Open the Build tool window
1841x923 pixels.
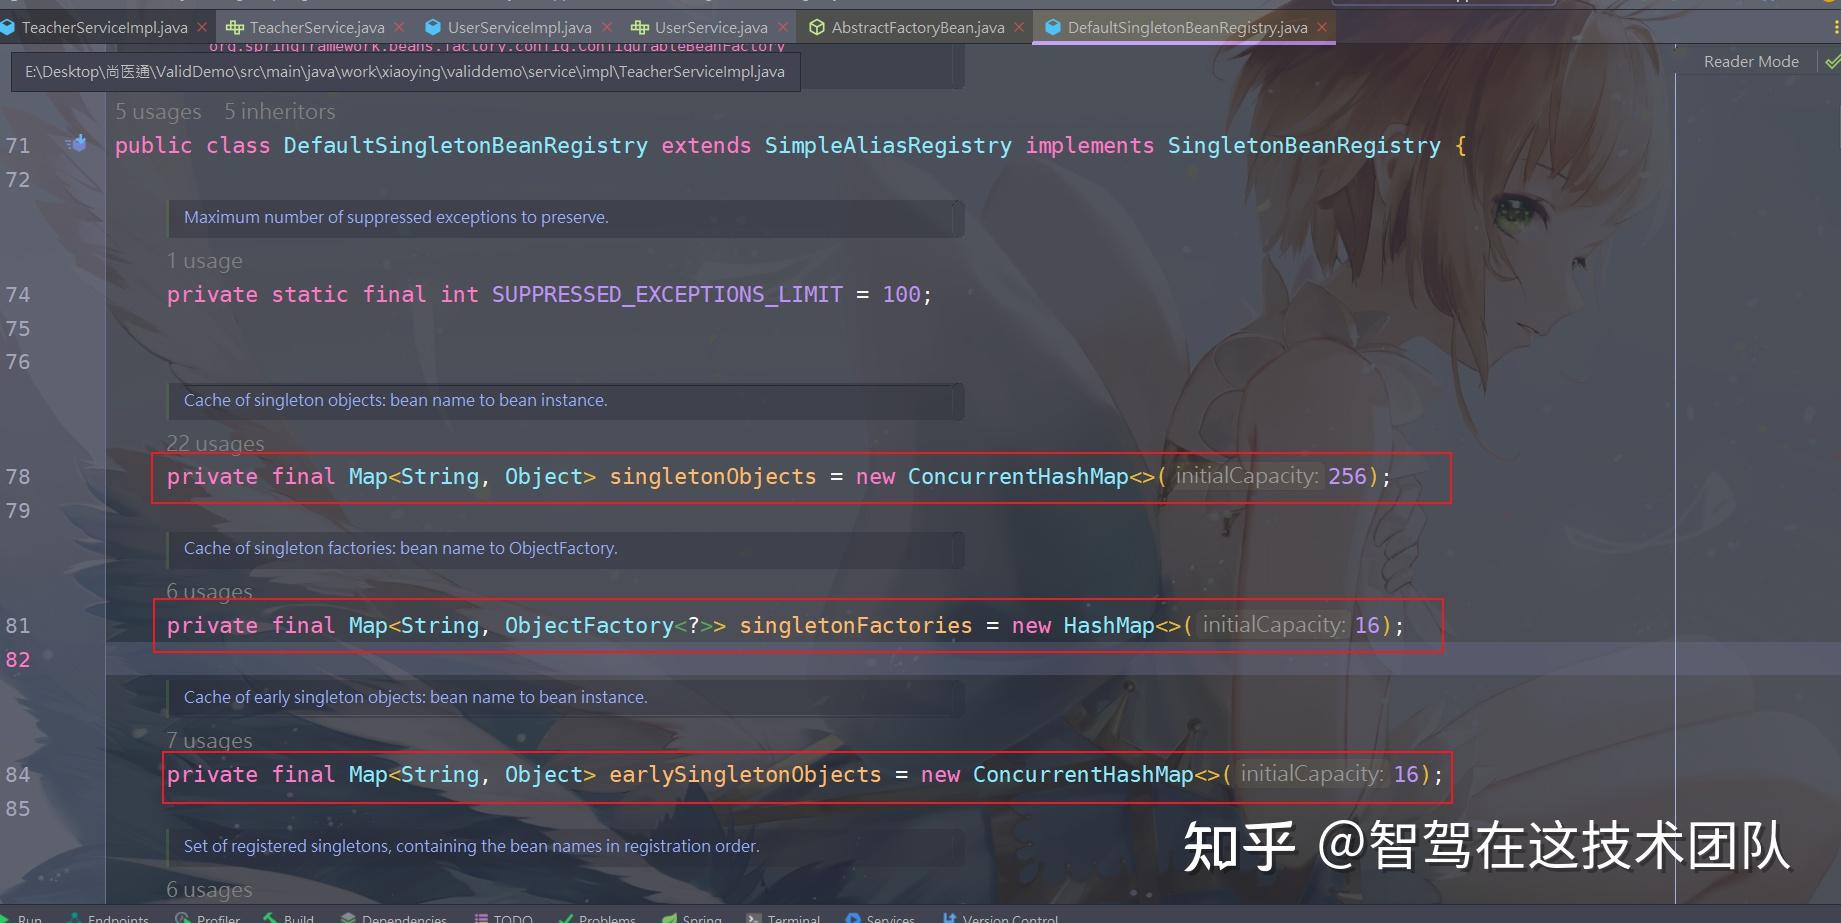(288, 917)
